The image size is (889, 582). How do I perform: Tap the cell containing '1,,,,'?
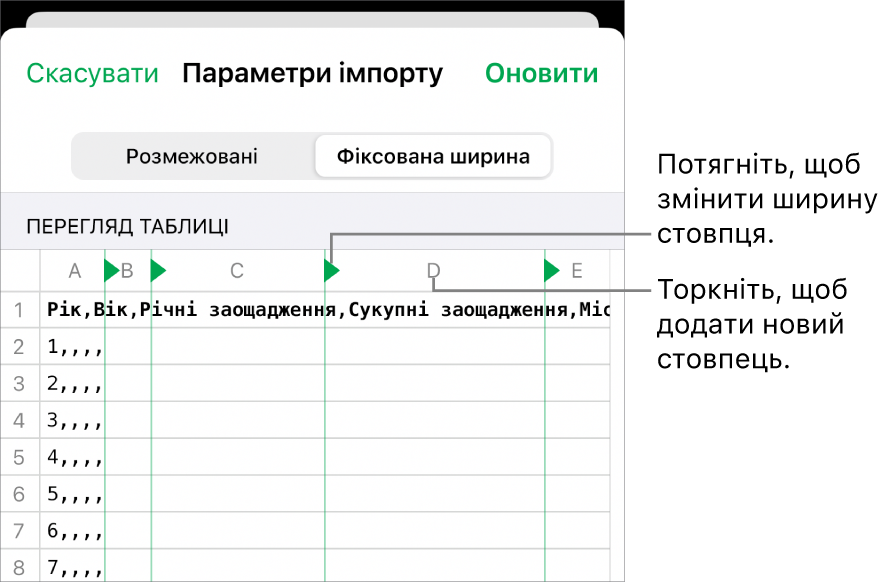coord(74,346)
